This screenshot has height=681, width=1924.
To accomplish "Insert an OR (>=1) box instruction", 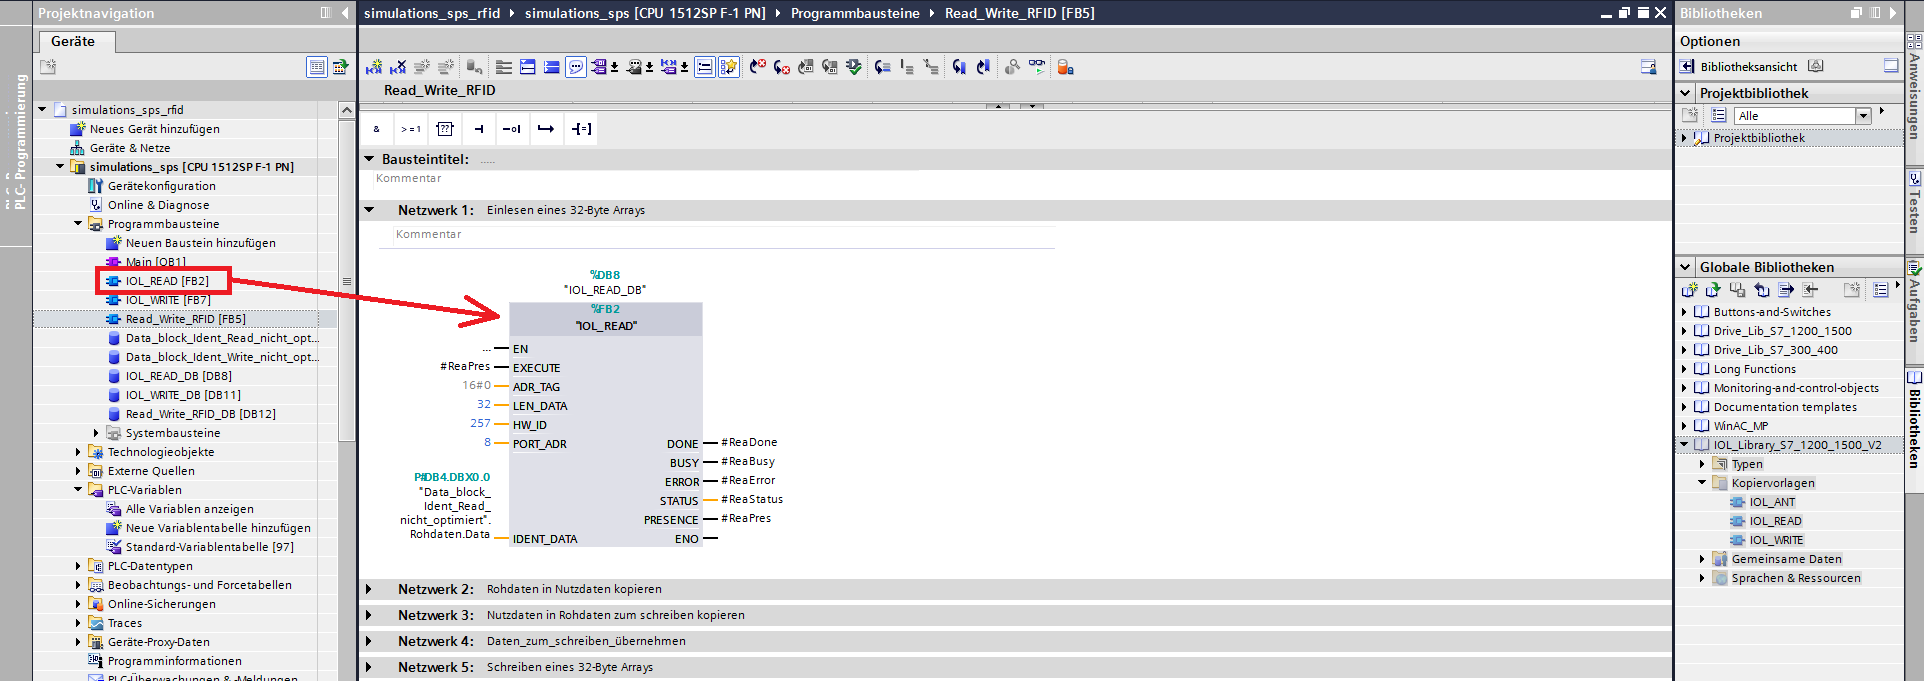I will tap(410, 129).
